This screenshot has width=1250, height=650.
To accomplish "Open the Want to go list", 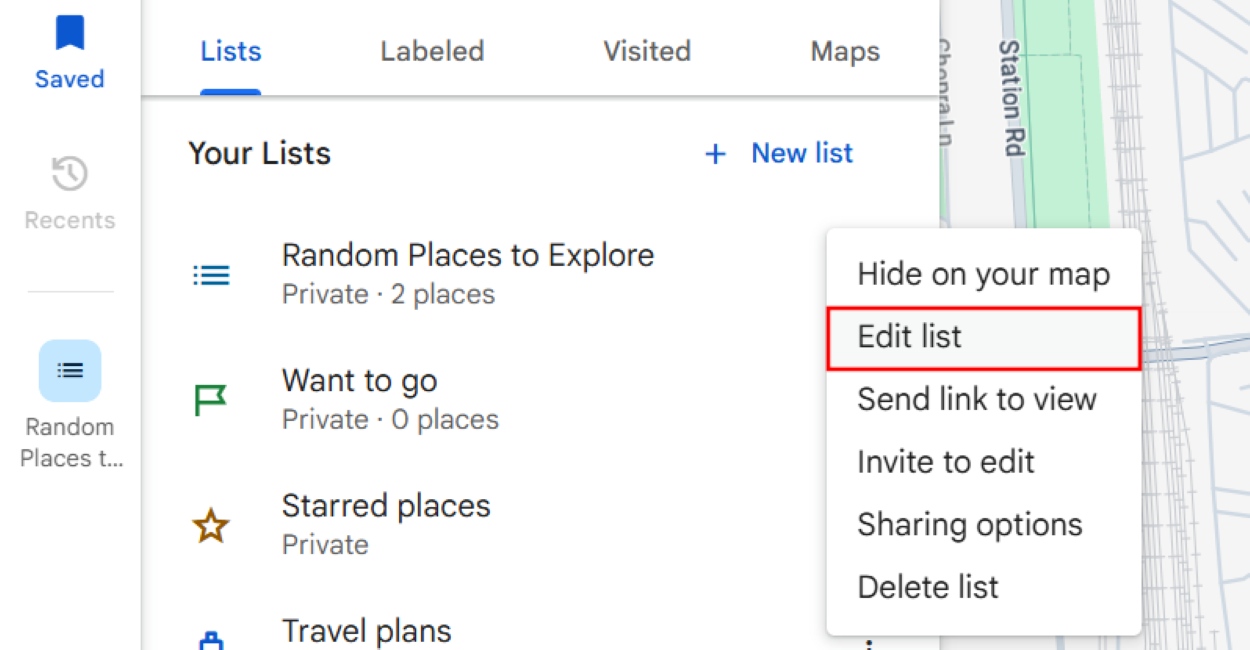I will tap(360, 381).
